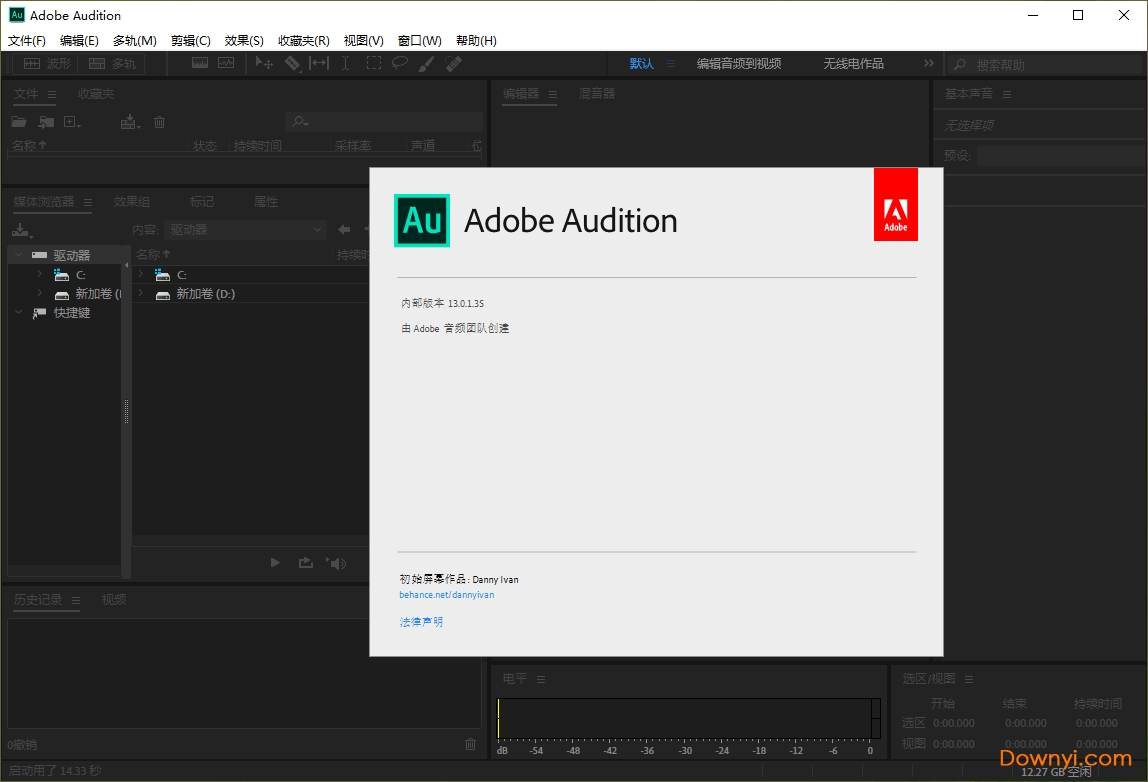Switch to the 混音器 tab

pyautogui.click(x=597, y=94)
